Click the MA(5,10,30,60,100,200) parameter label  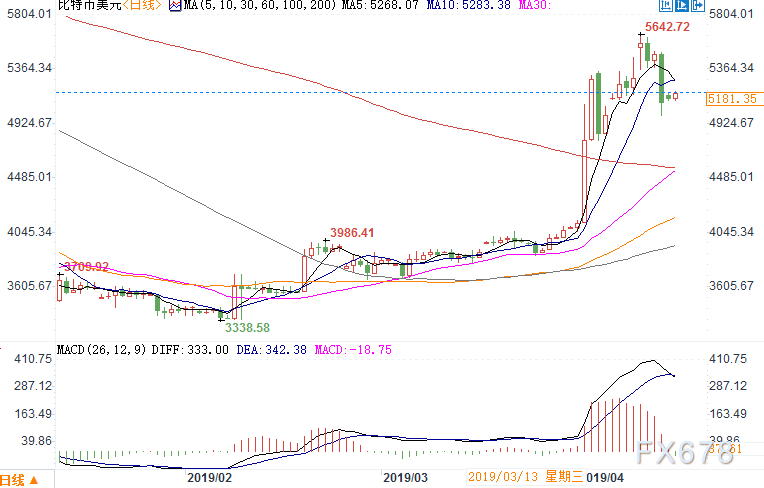pos(260,5)
